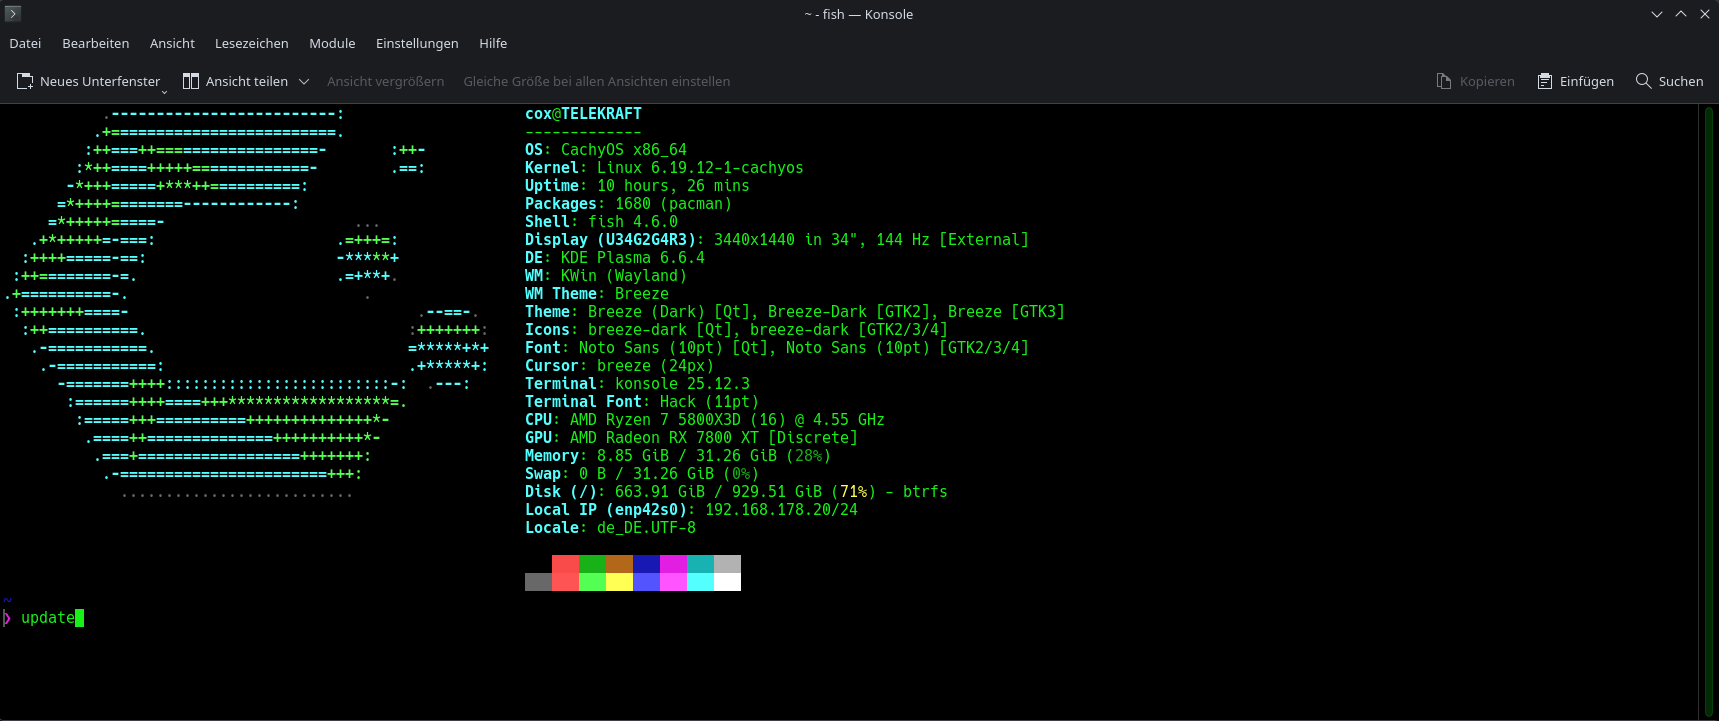
Task: Click memory value 8.85 GiB / 31.26 GiB
Action: tap(687, 456)
